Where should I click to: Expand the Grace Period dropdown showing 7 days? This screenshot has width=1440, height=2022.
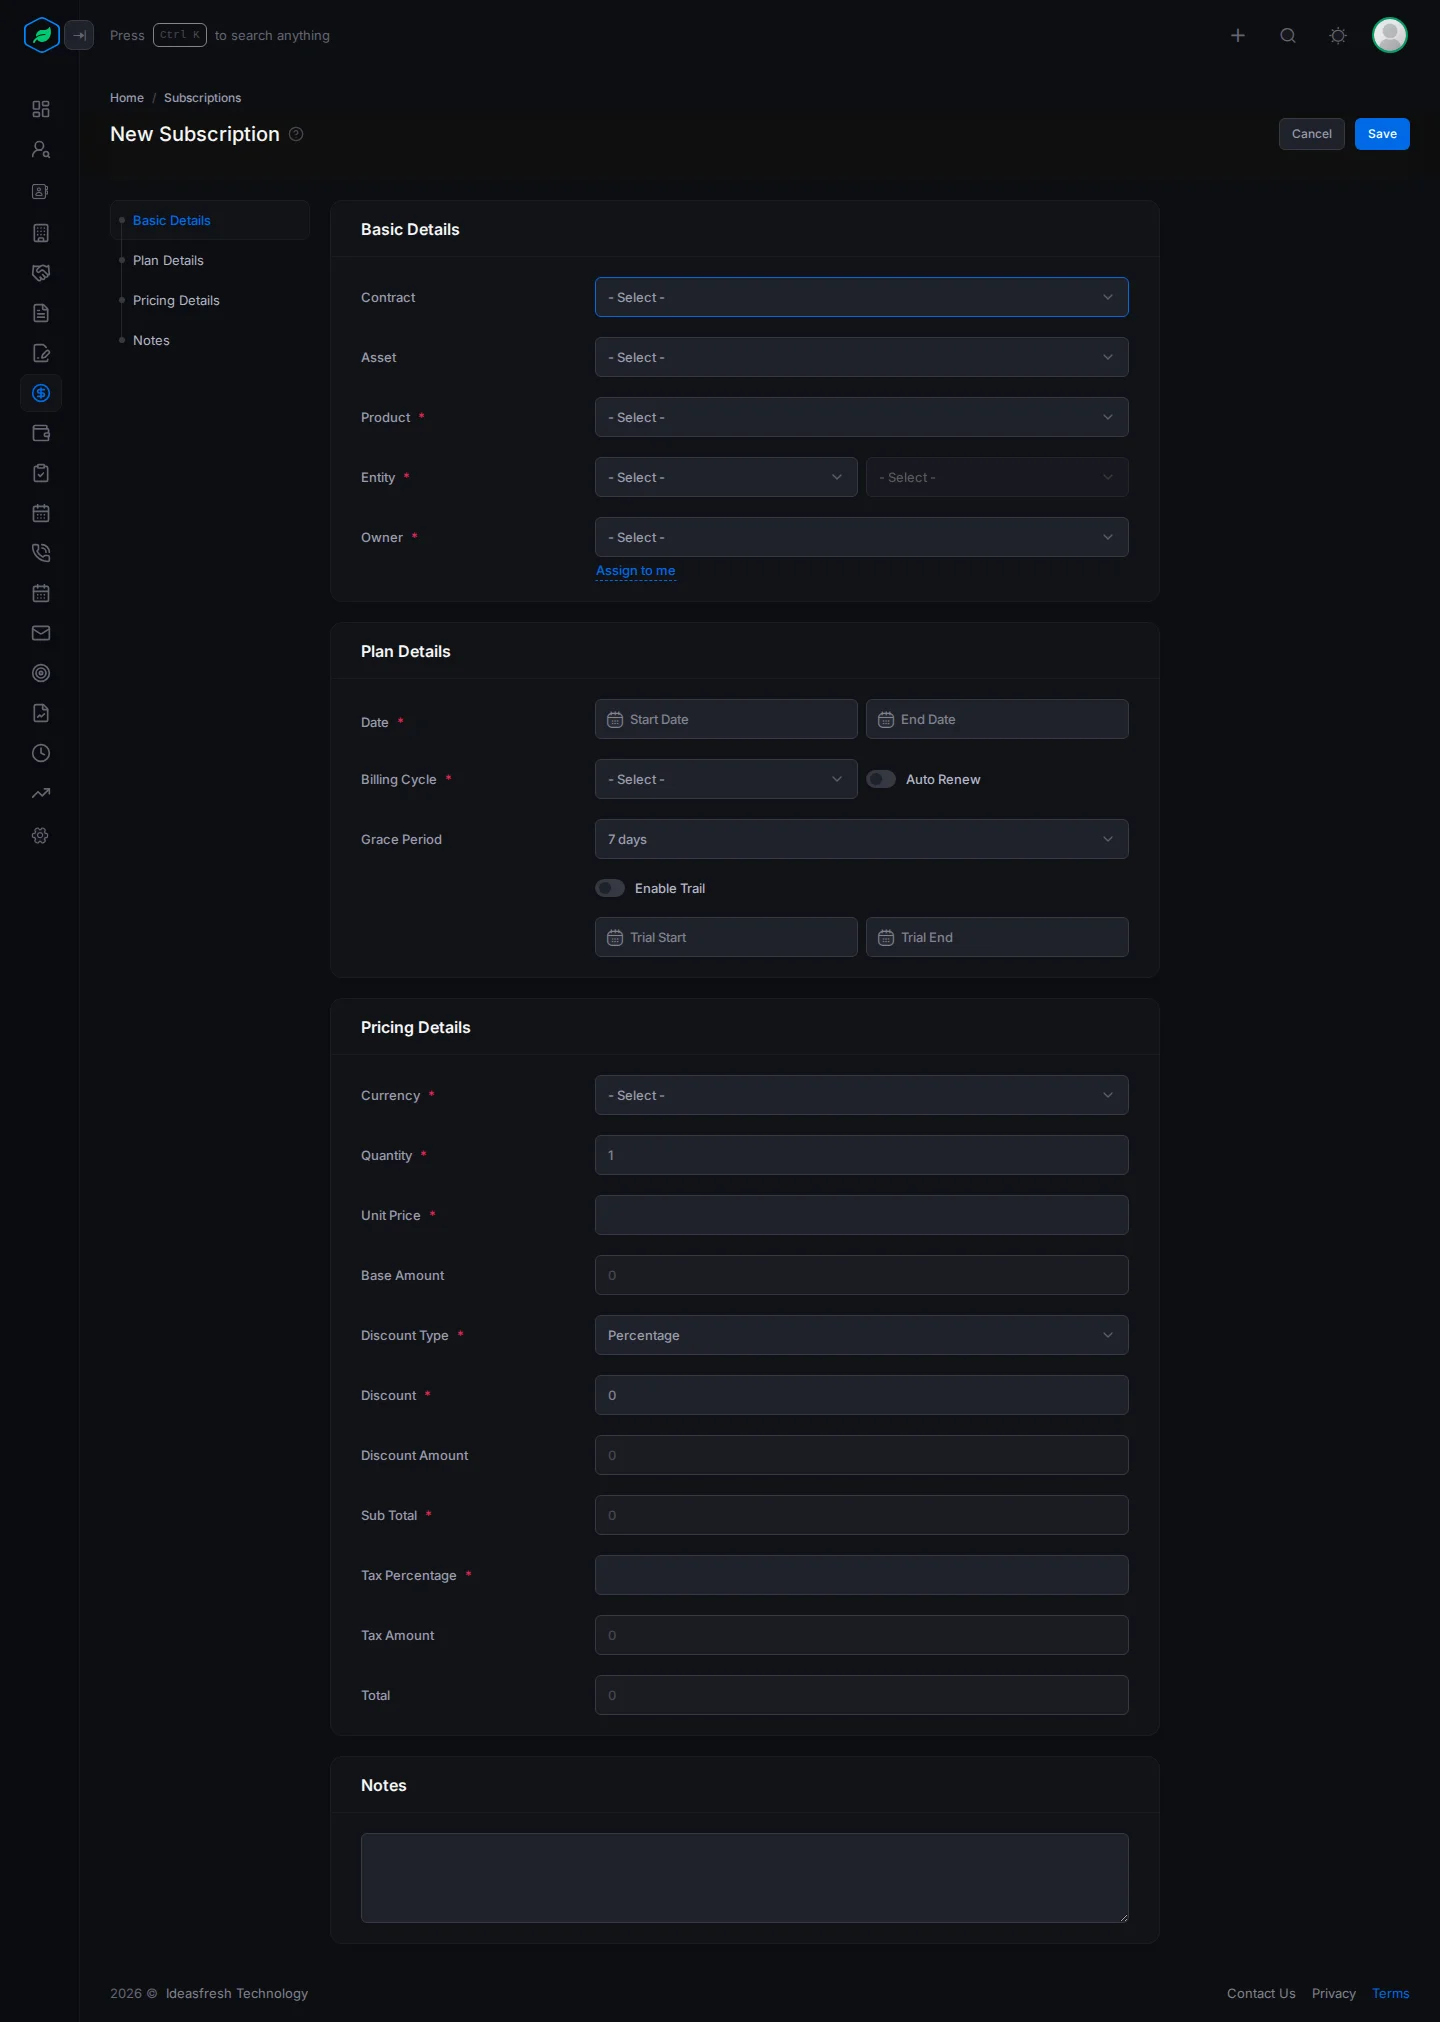[x=862, y=839]
